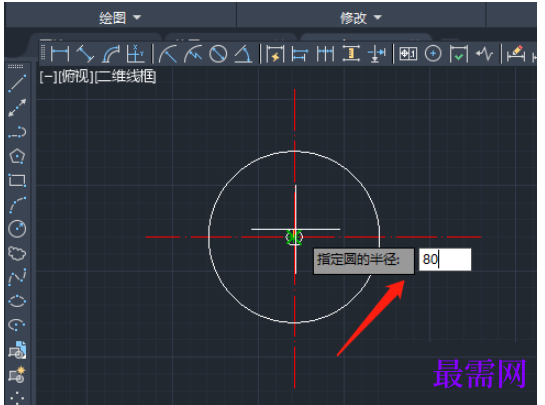Screen dimensions: 545x405
Task: Select the Point tool
Action: 17,398
